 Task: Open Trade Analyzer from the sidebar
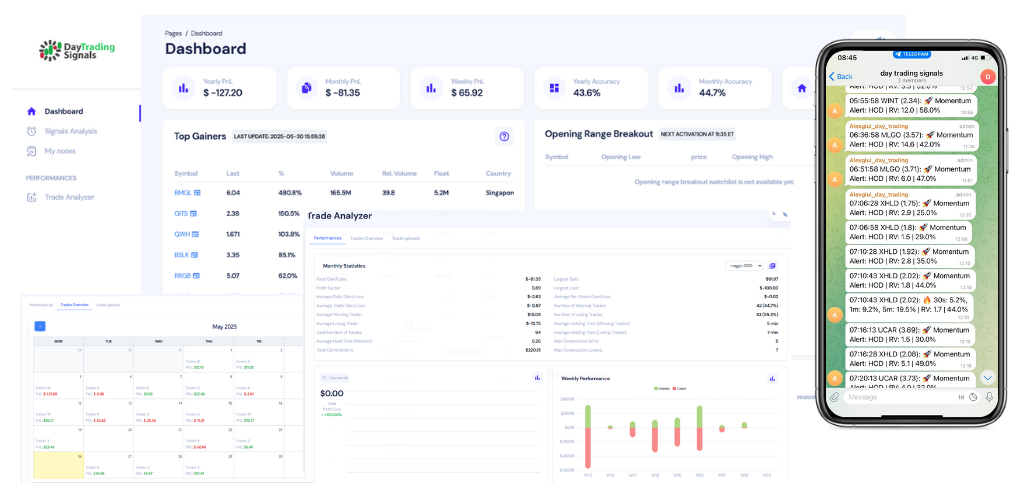click(x=69, y=197)
